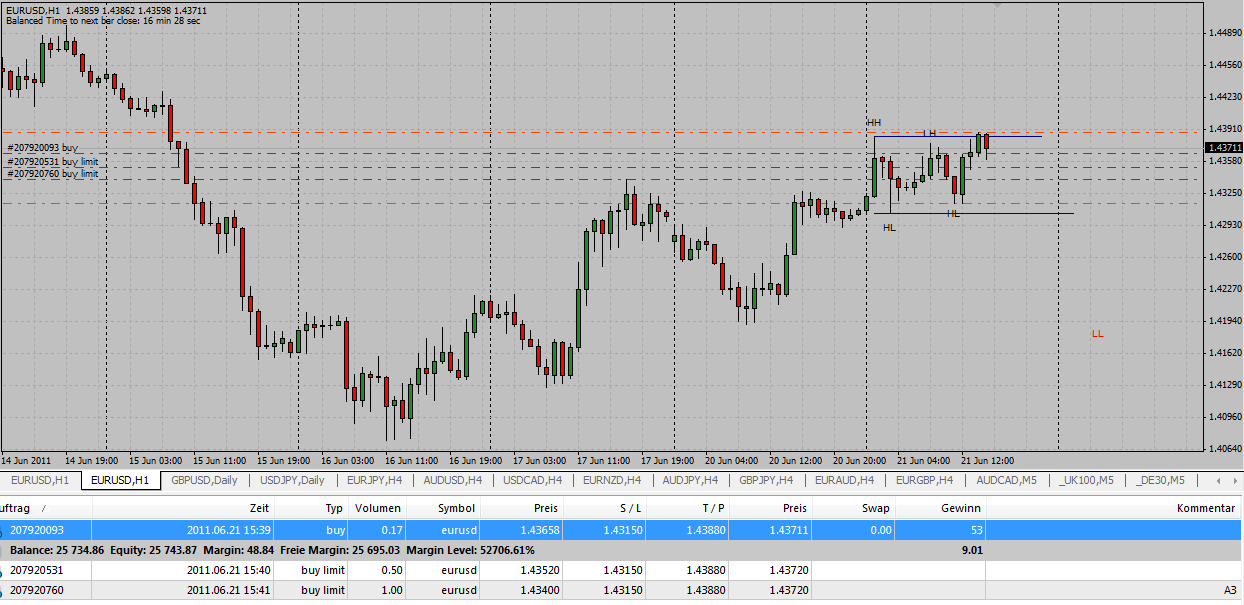The image size is (1244, 605).
Task: Click the red LL label on chart
Action: coord(1098,334)
